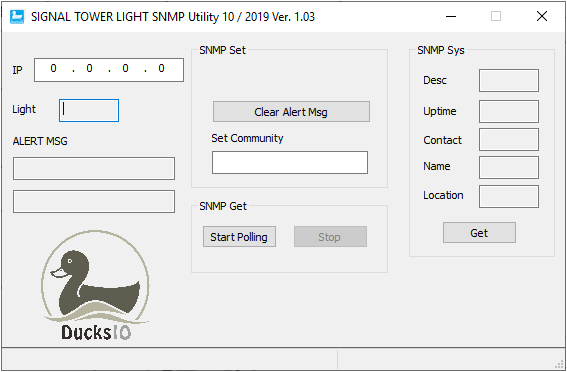Click the Clear Alert Msg button
This screenshot has height=372, width=567.
click(291, 112)
